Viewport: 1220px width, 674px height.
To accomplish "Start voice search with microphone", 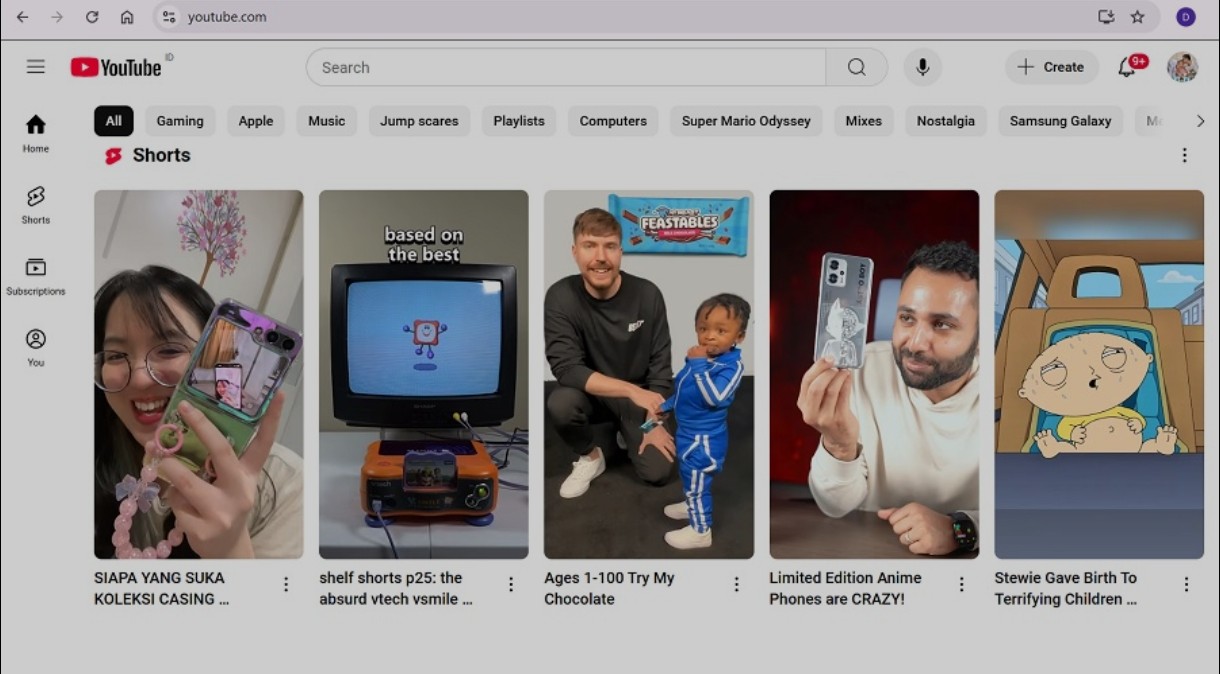I will click(x=922, y=67).
